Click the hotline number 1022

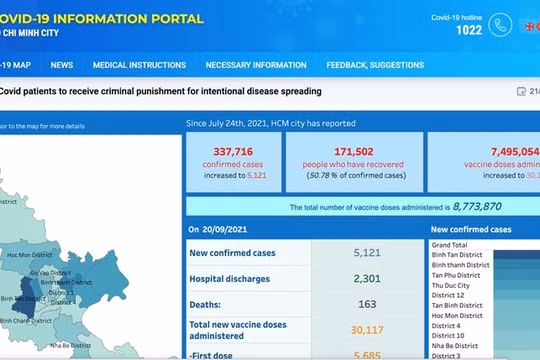469,30
